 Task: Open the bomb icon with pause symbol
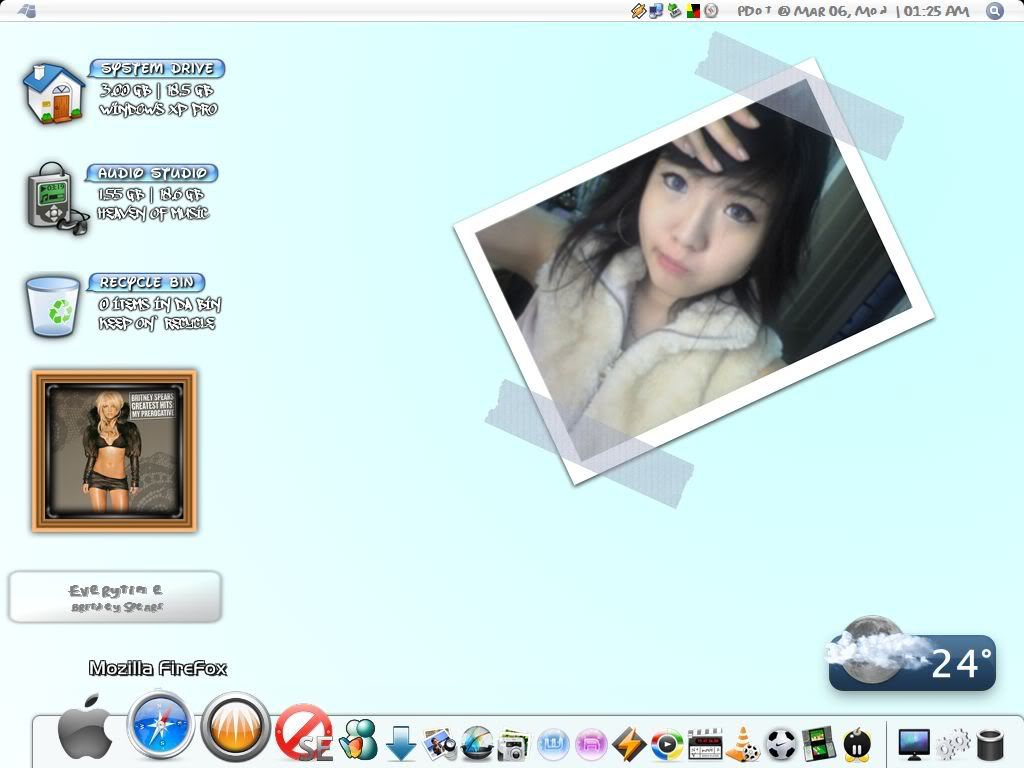(856, 744)
